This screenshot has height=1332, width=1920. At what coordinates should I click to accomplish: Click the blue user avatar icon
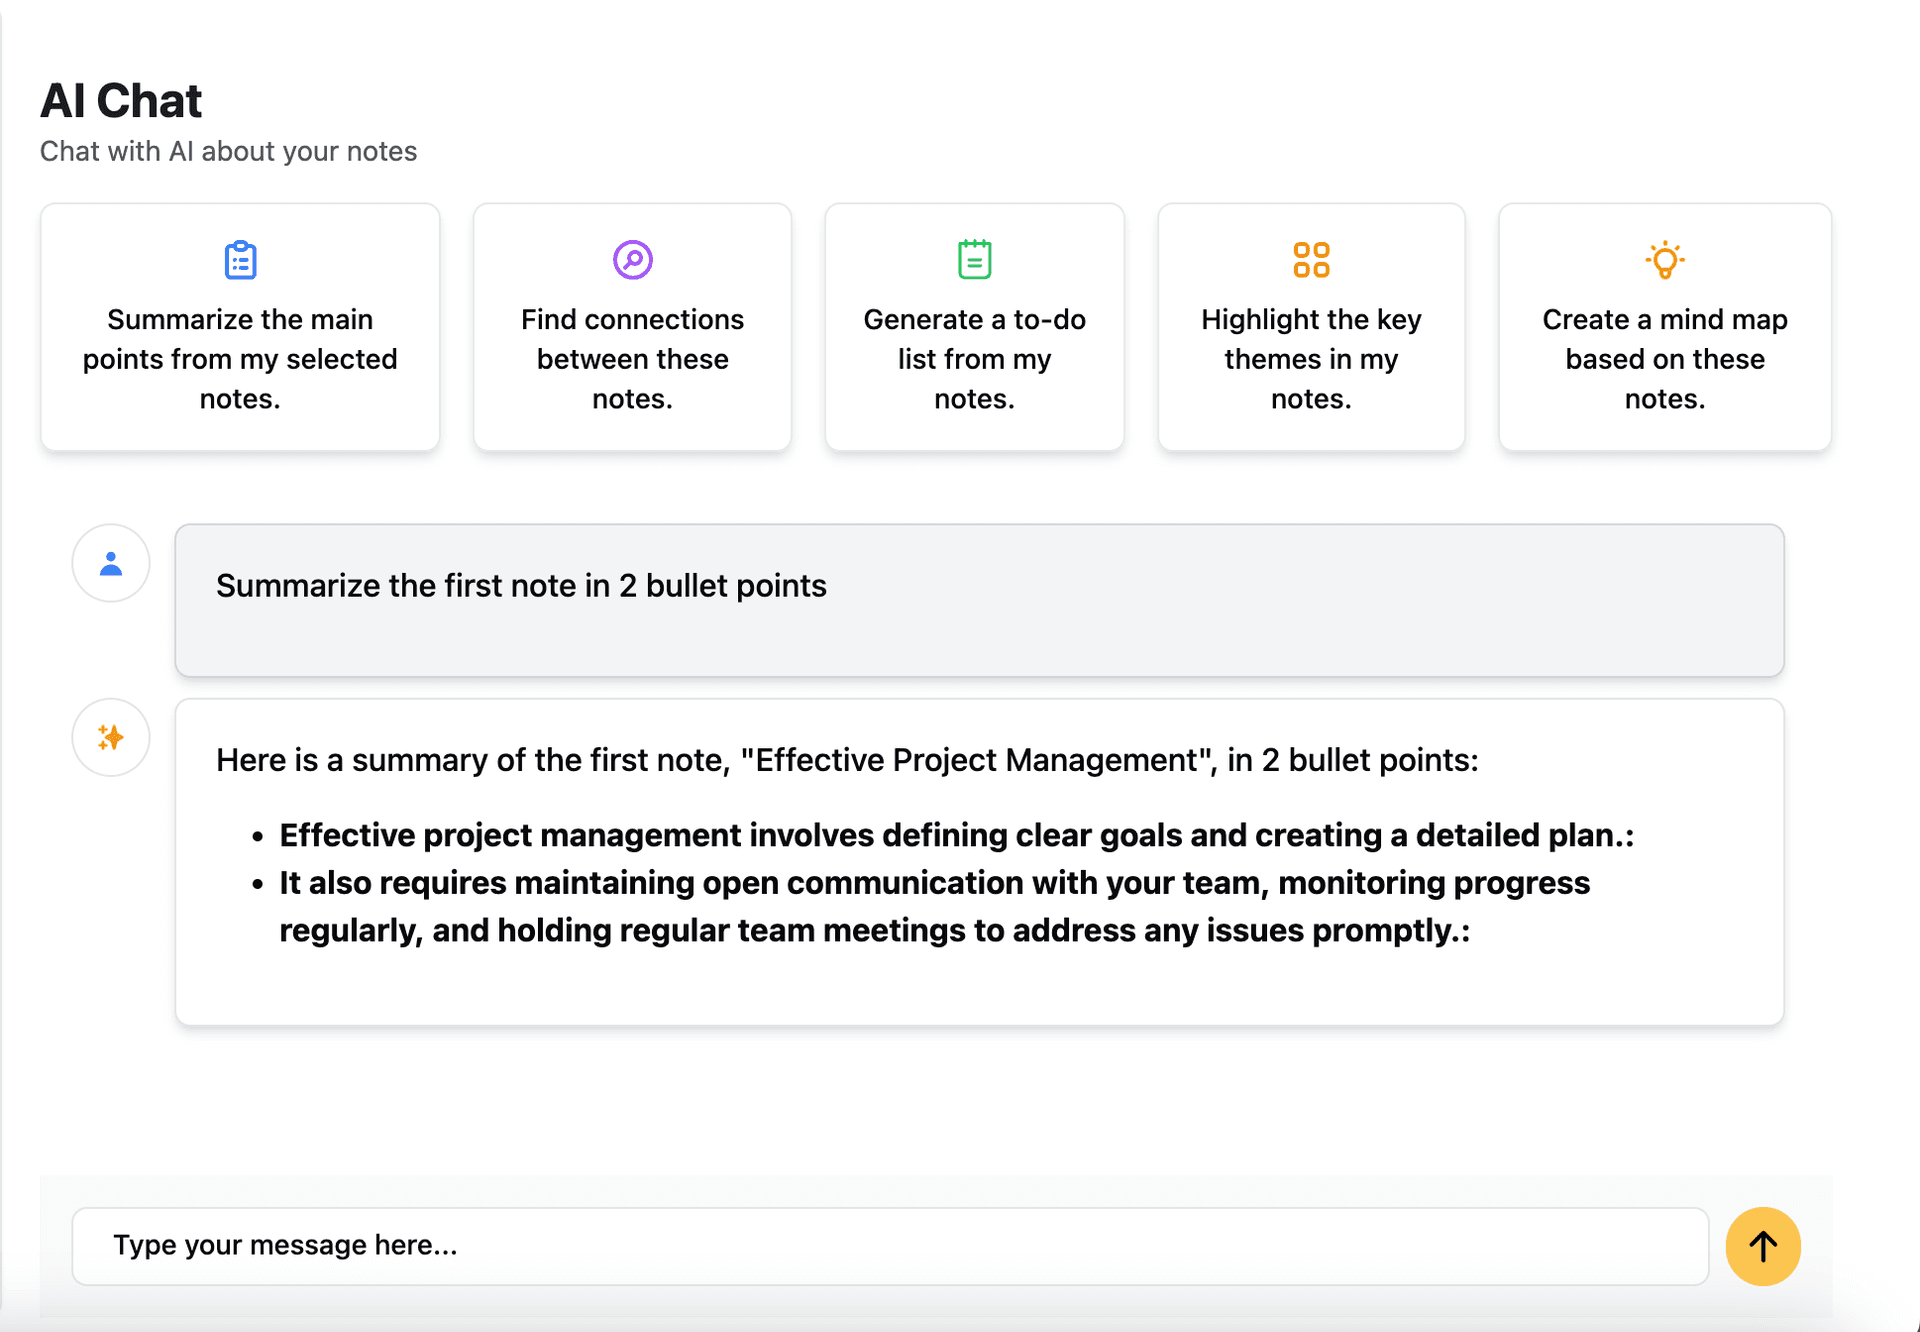pyautogui.click(x=111, y=564)
